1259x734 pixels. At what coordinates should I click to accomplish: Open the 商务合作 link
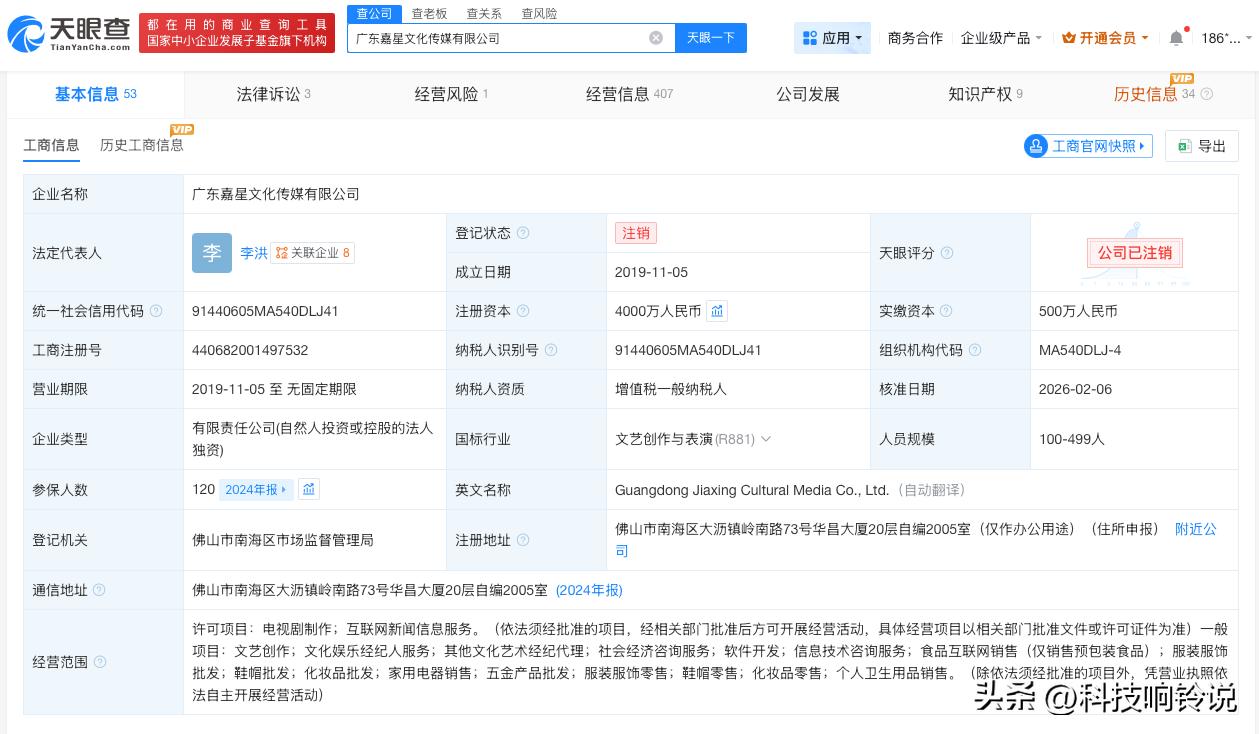coord(915,38)
